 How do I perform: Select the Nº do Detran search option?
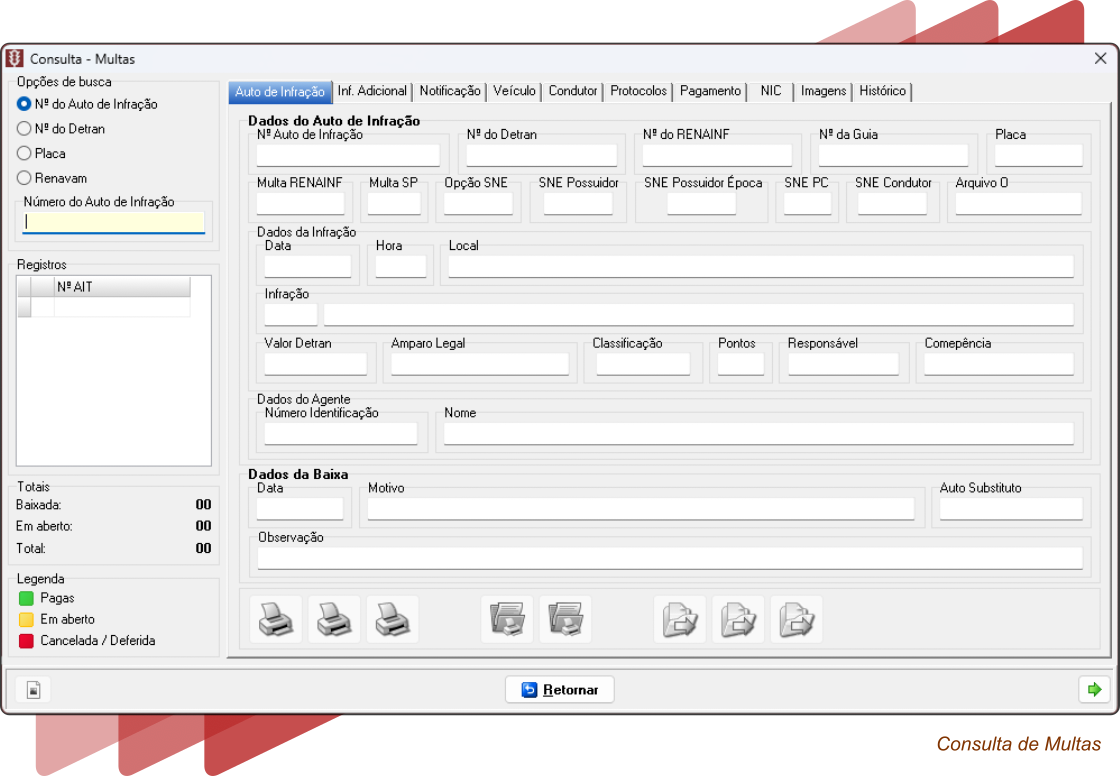[x=25, y=129]
